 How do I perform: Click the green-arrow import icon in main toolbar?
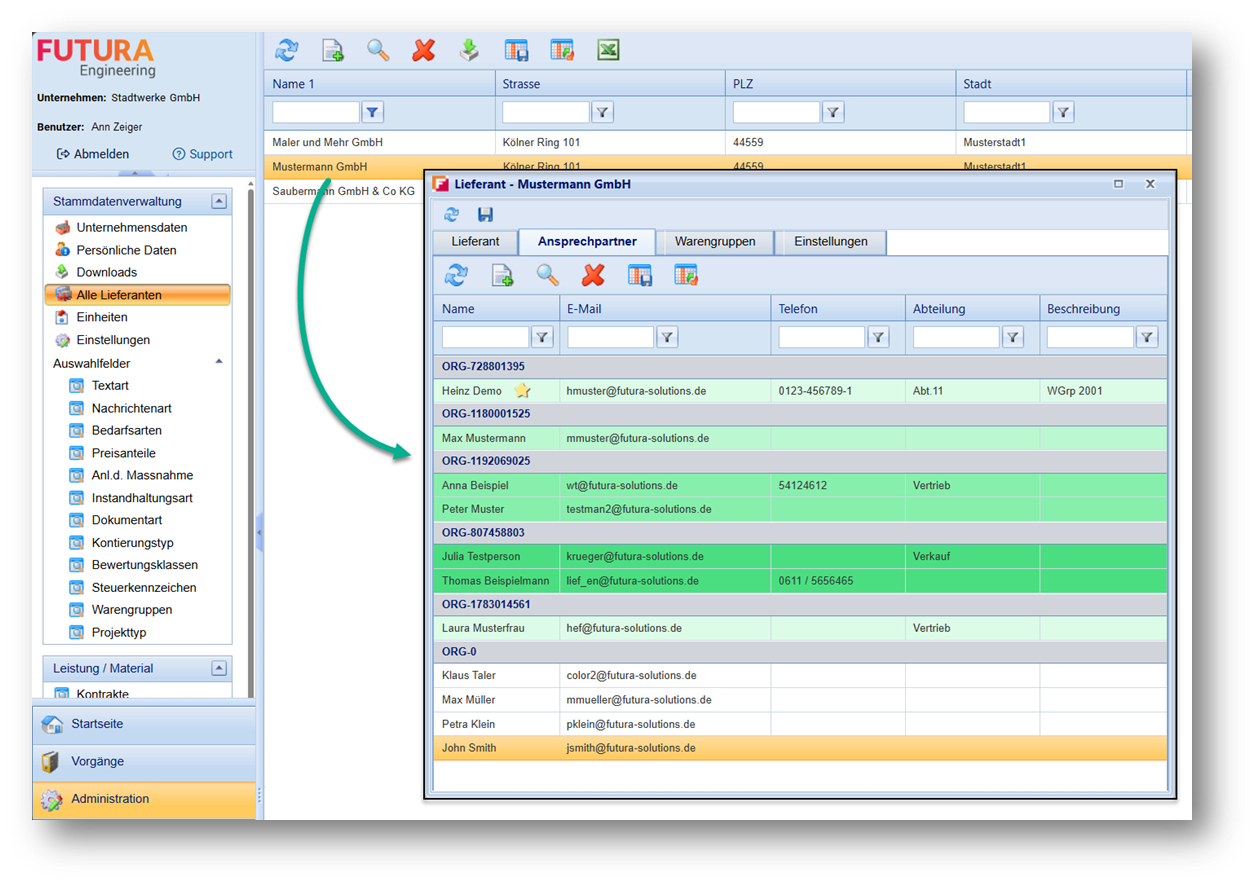[x=469, y=50]
